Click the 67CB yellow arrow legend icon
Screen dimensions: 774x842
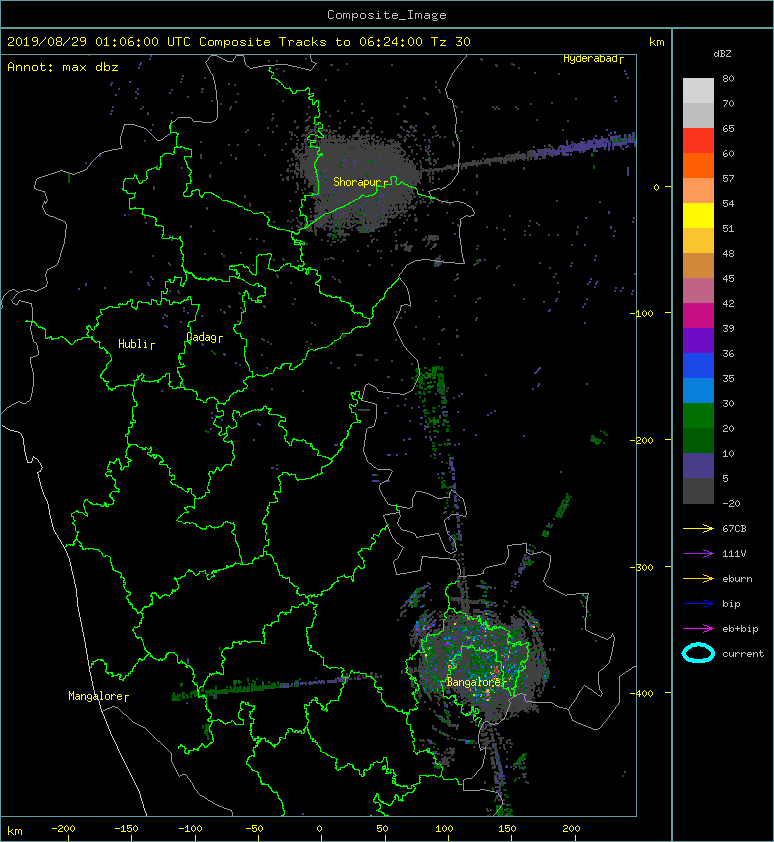[698, 529]
